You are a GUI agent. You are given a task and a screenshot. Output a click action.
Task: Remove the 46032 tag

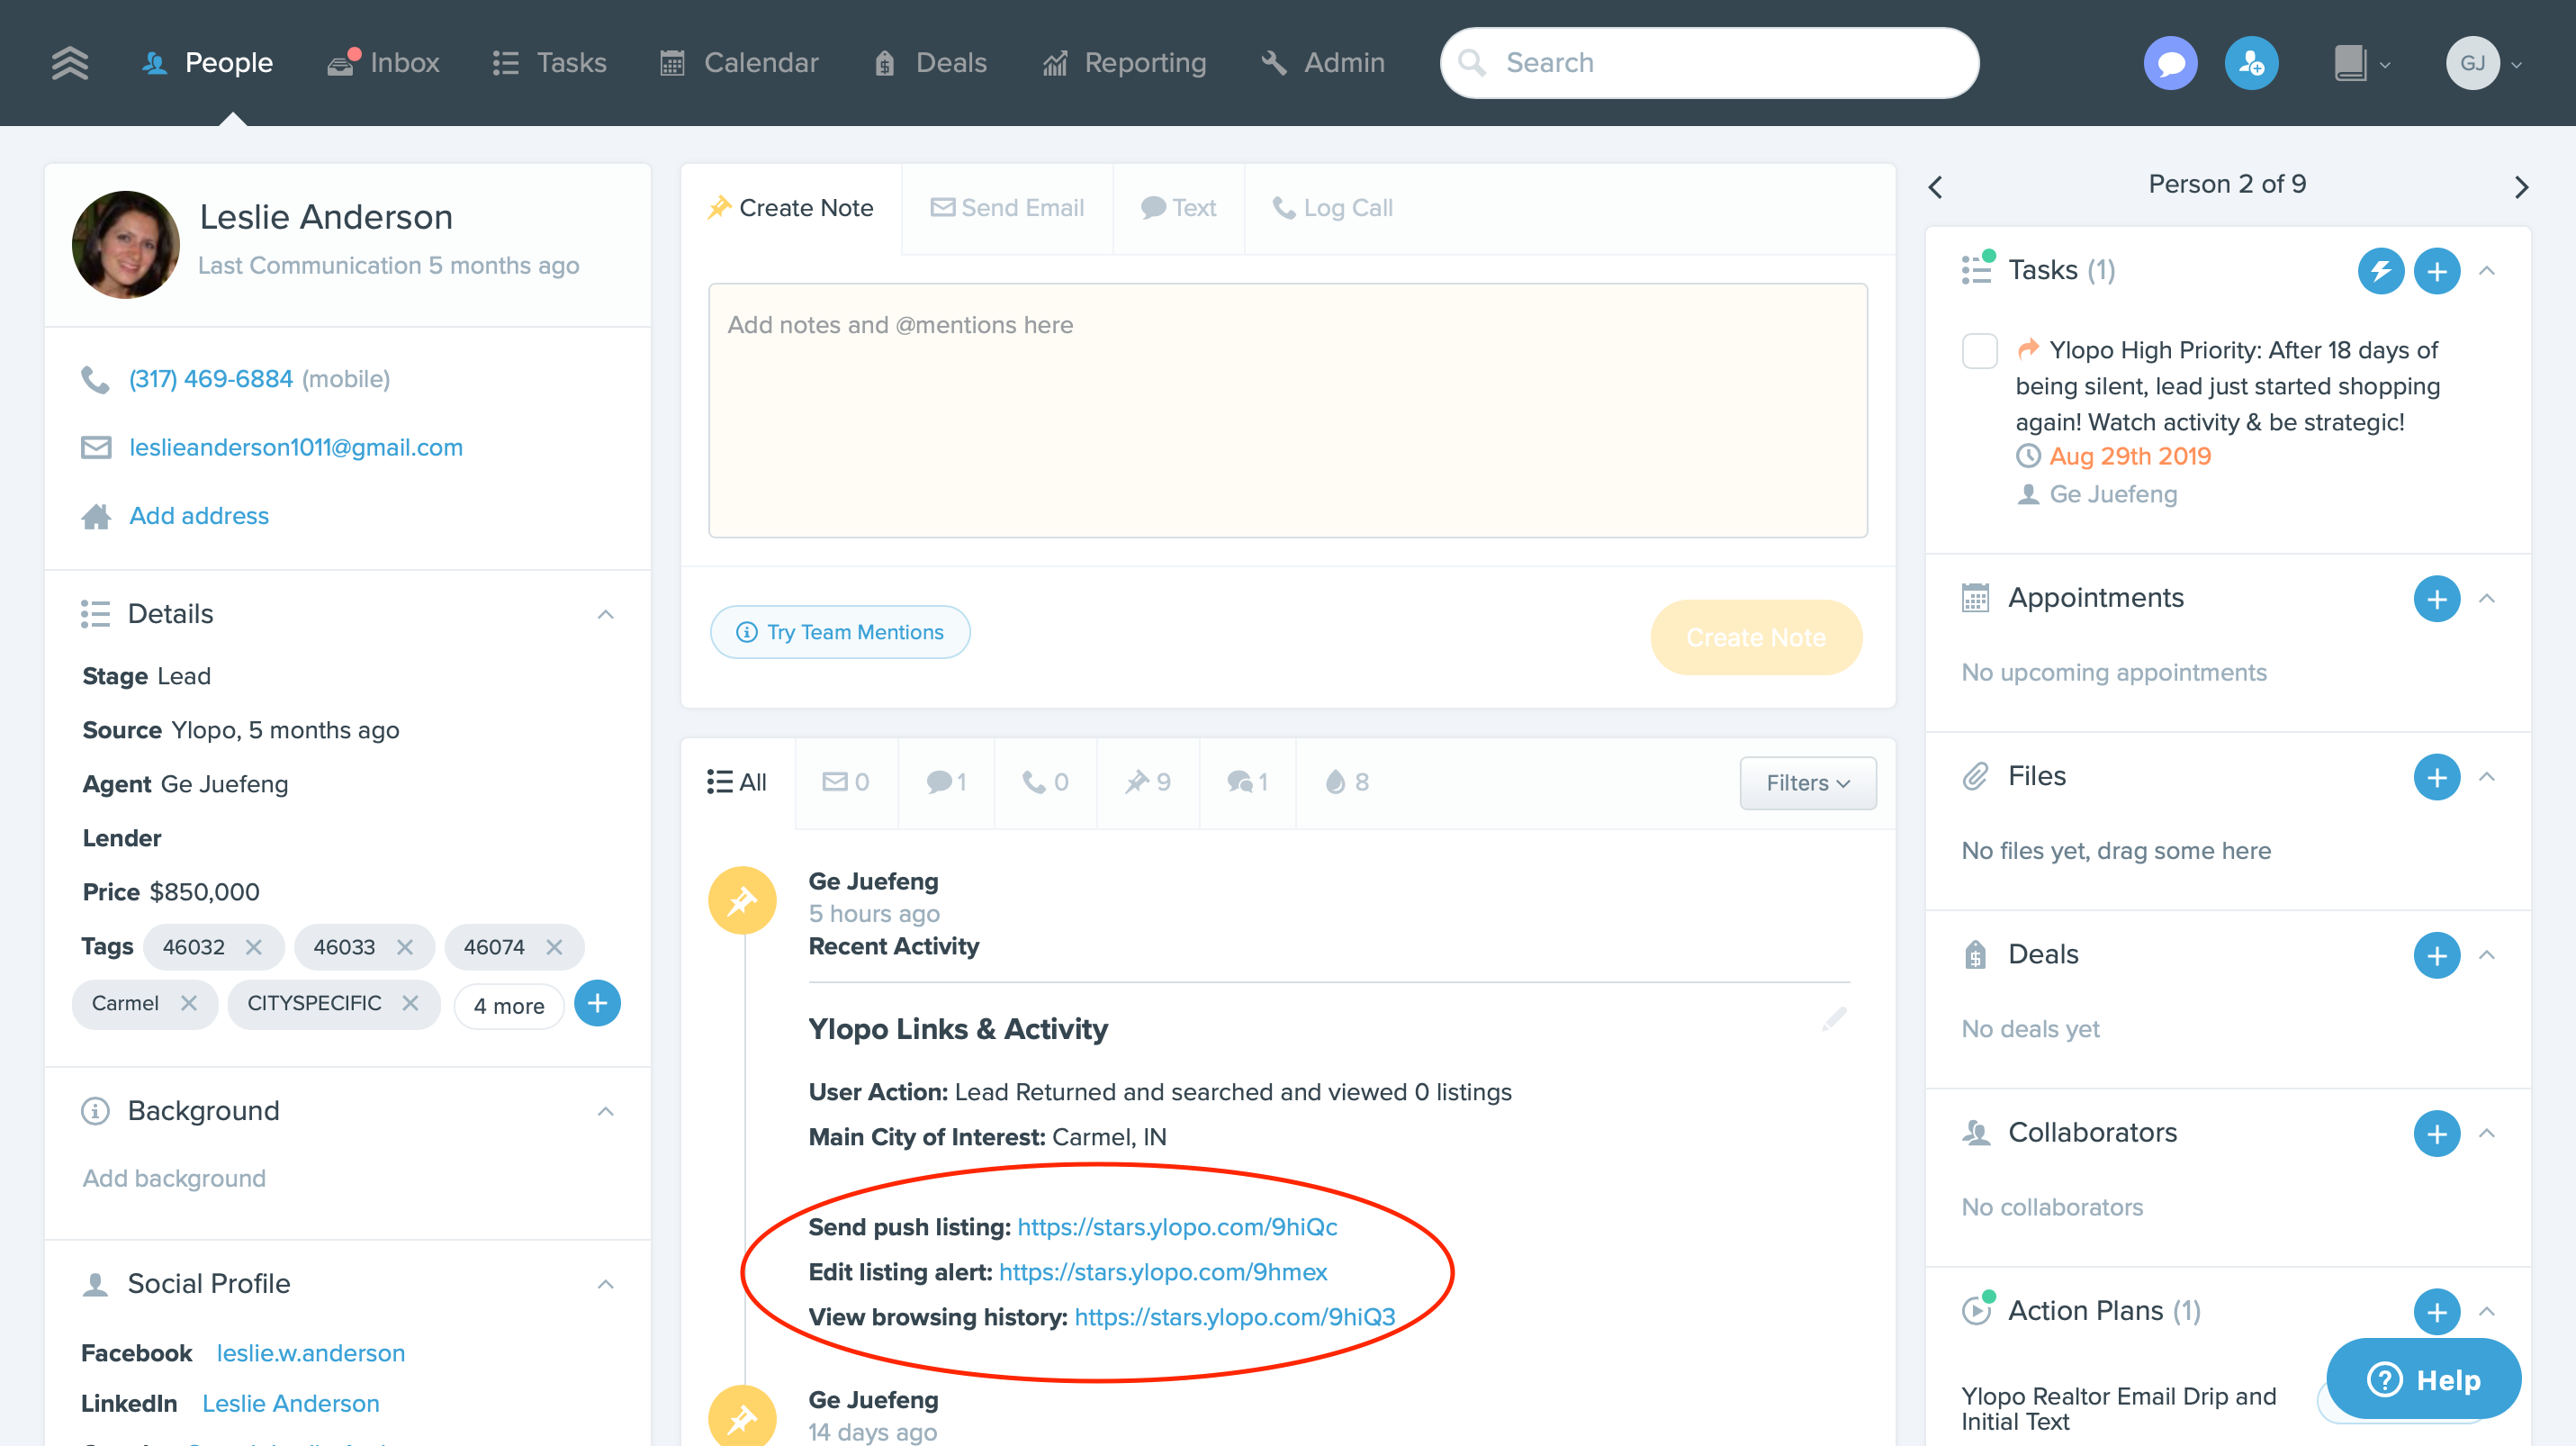254,947
